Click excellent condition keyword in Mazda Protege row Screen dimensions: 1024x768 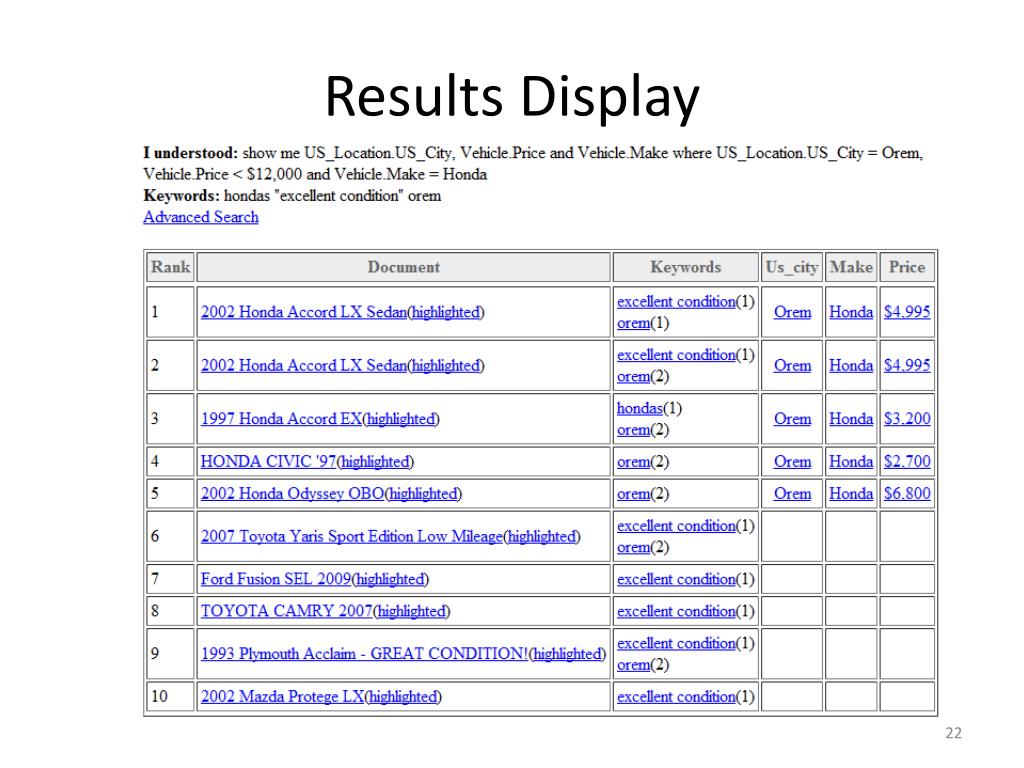(676, 697)
